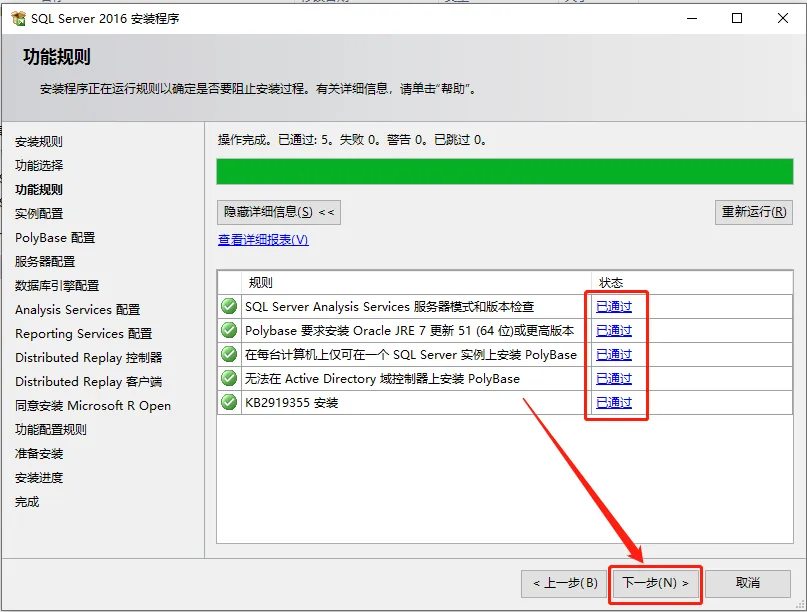This screenshot has height=612, width=807.
Task: Select the KB2919355 安装 rule row text
Action: pos(291,403)
